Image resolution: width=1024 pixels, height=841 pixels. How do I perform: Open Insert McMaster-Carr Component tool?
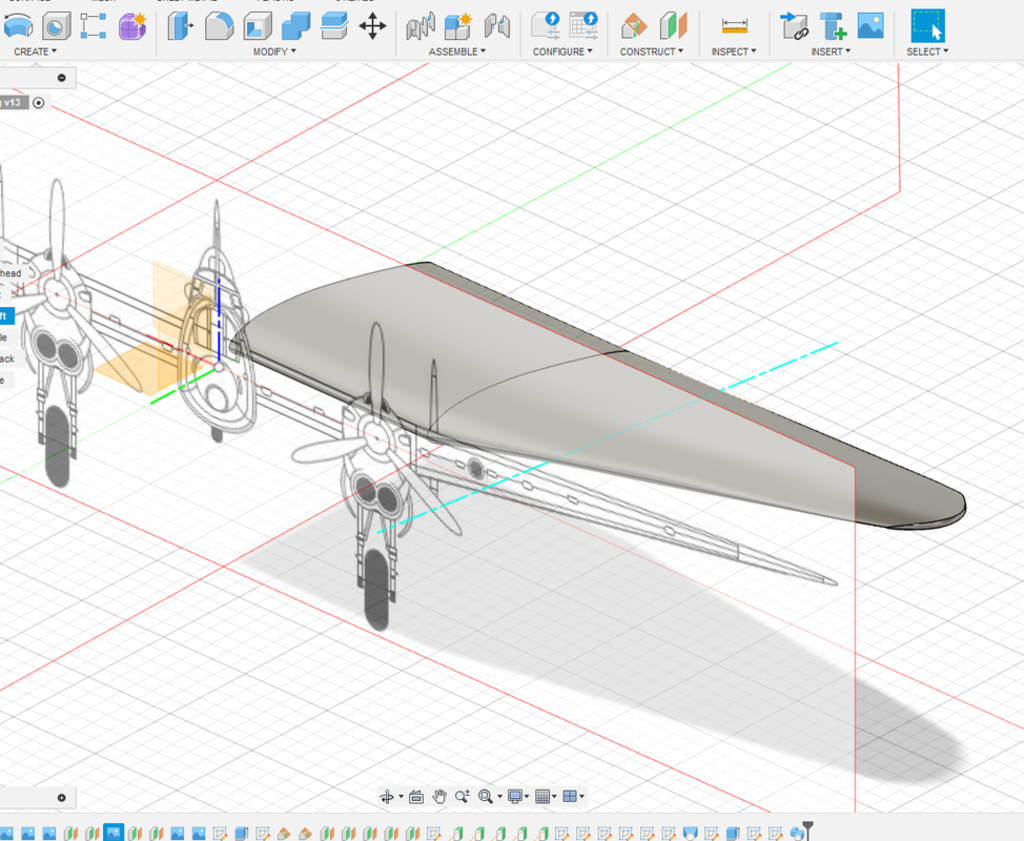coord(833,26)
